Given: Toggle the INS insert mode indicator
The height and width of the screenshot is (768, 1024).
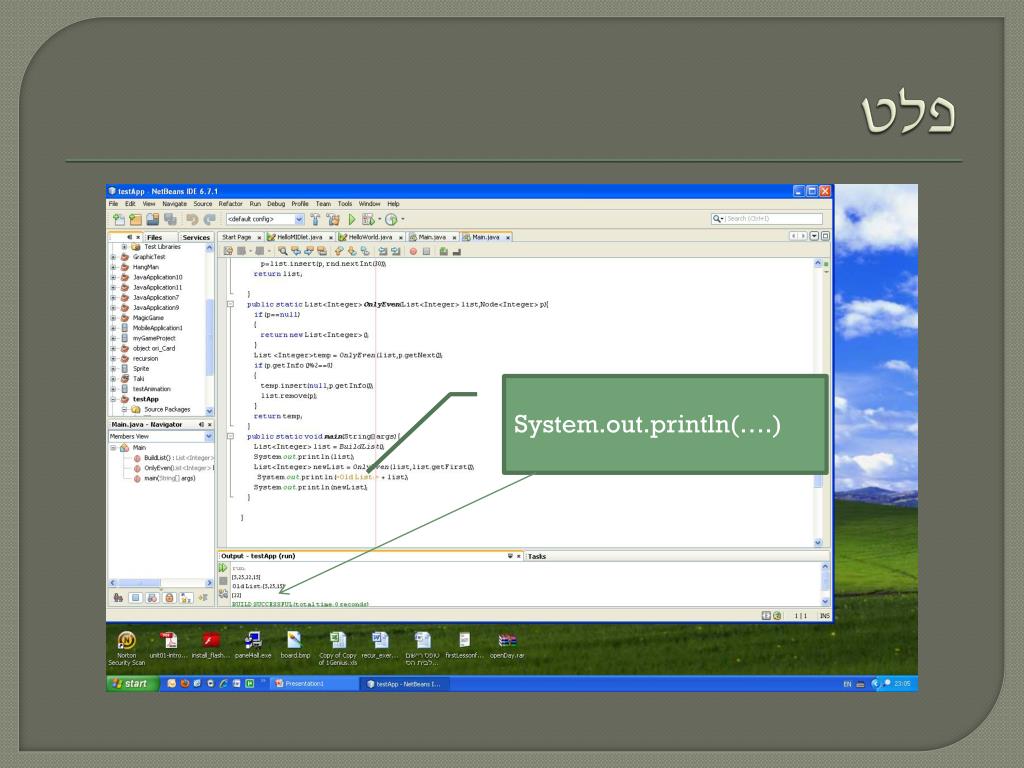Looking at the screenshot, I should 824,616.
